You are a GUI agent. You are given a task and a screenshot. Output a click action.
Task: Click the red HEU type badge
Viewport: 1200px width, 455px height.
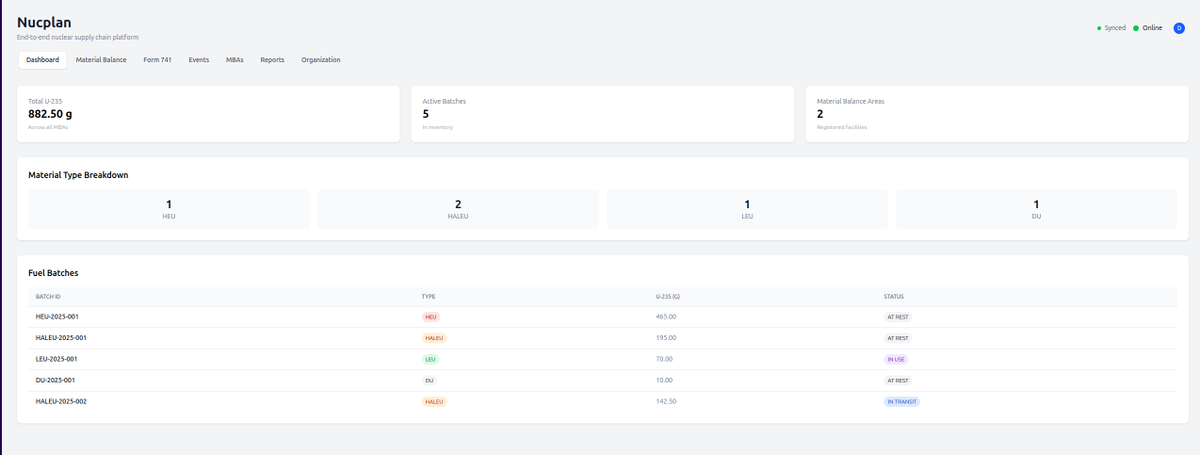(x=431, y=317)
